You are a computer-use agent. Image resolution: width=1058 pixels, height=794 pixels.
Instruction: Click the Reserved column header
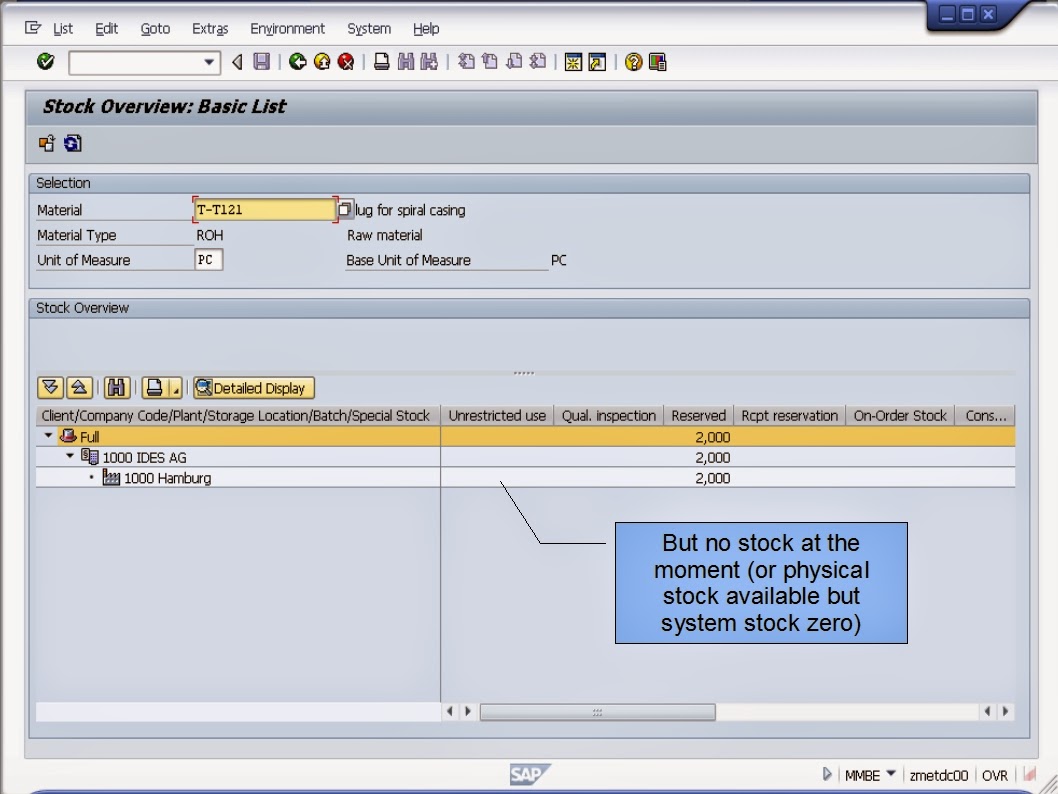pyautogui.click(x=698, y=416)
